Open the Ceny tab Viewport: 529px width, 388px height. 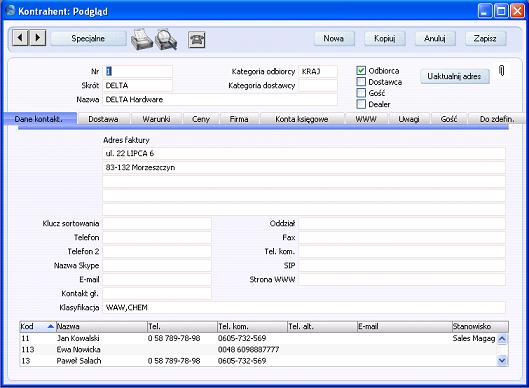(201, 119)
